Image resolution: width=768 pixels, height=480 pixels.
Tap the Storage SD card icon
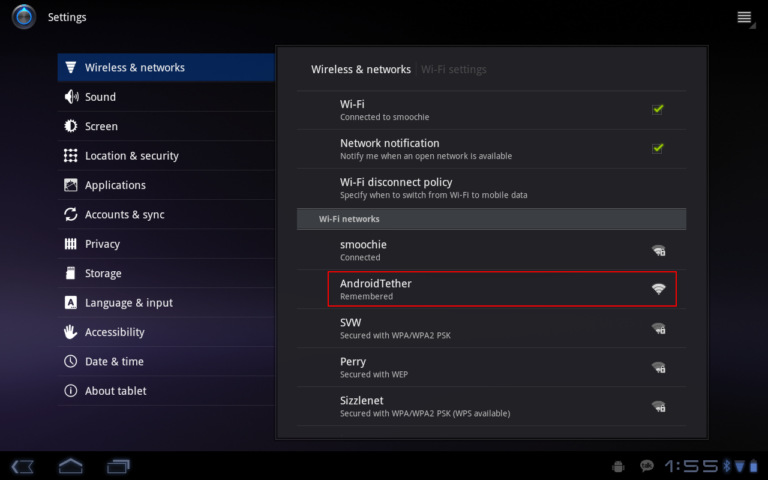[x=71, y=273]
